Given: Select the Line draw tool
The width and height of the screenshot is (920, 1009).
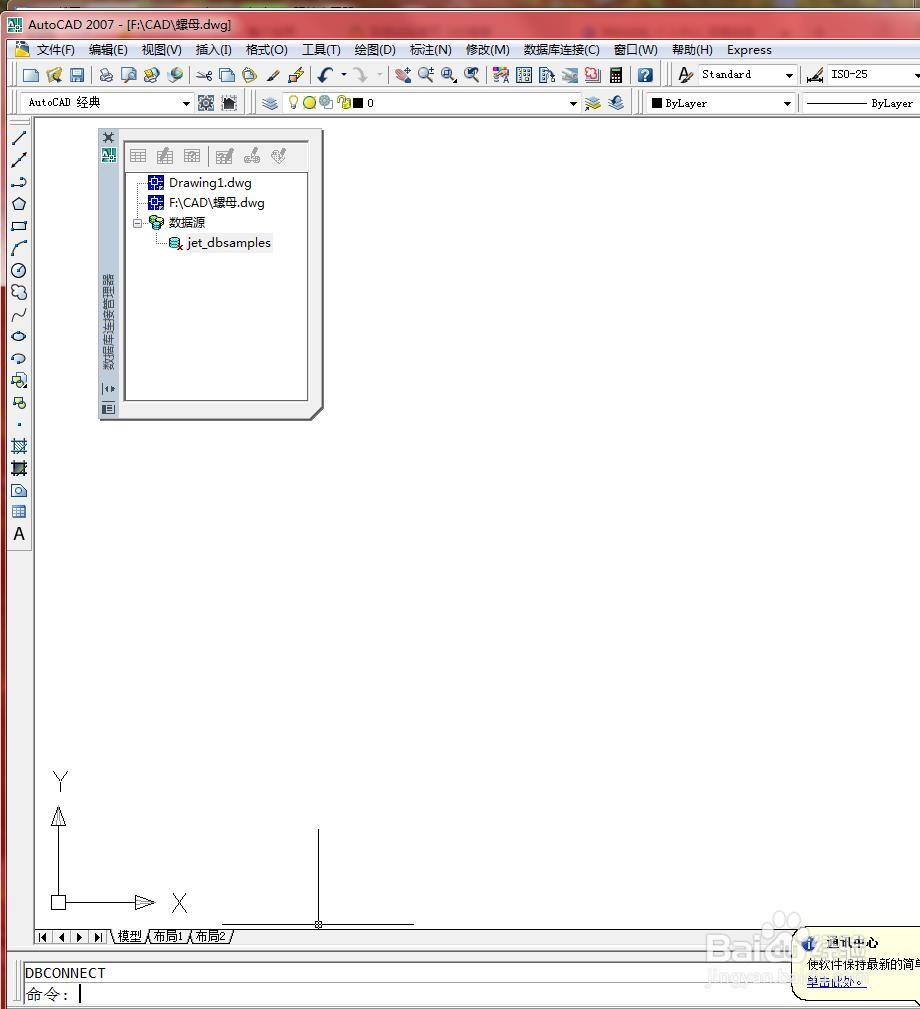Looking at the screenshot, I should (x=19, y=137).
